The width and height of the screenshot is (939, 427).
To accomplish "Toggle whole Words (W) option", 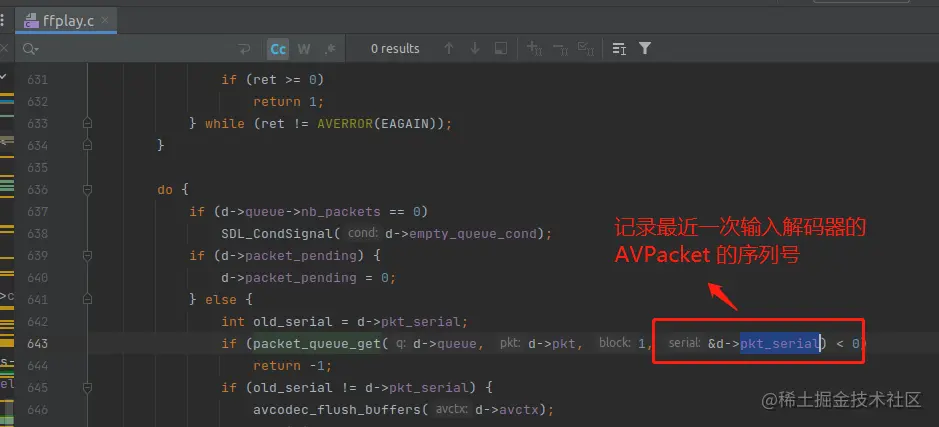I will (x=304, y=49).
